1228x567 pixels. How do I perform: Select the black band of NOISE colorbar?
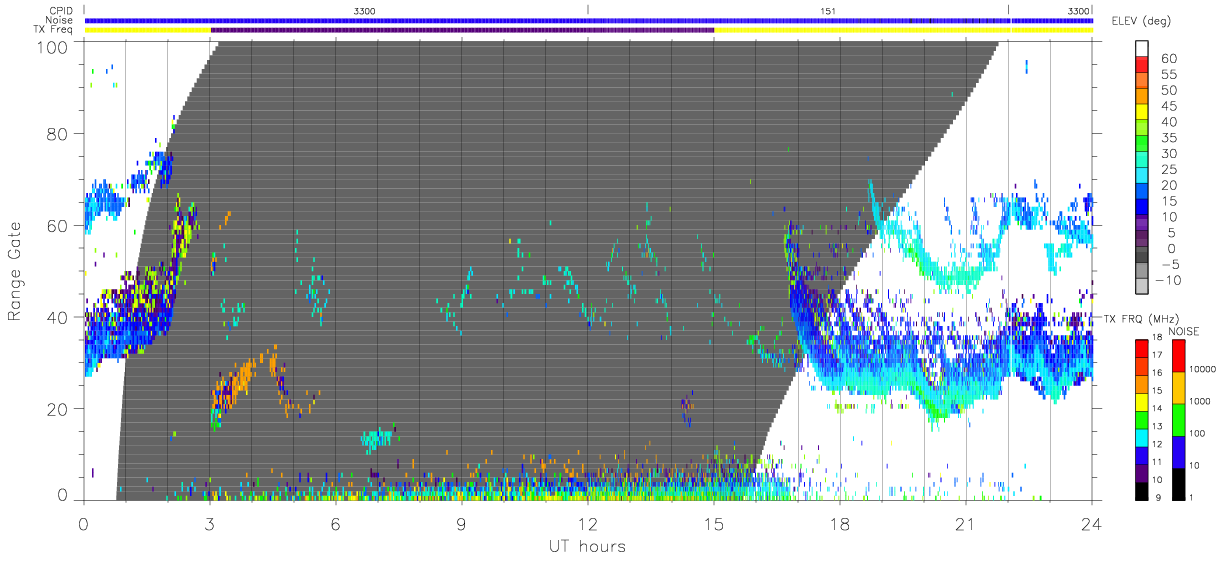click(1178, 484)
